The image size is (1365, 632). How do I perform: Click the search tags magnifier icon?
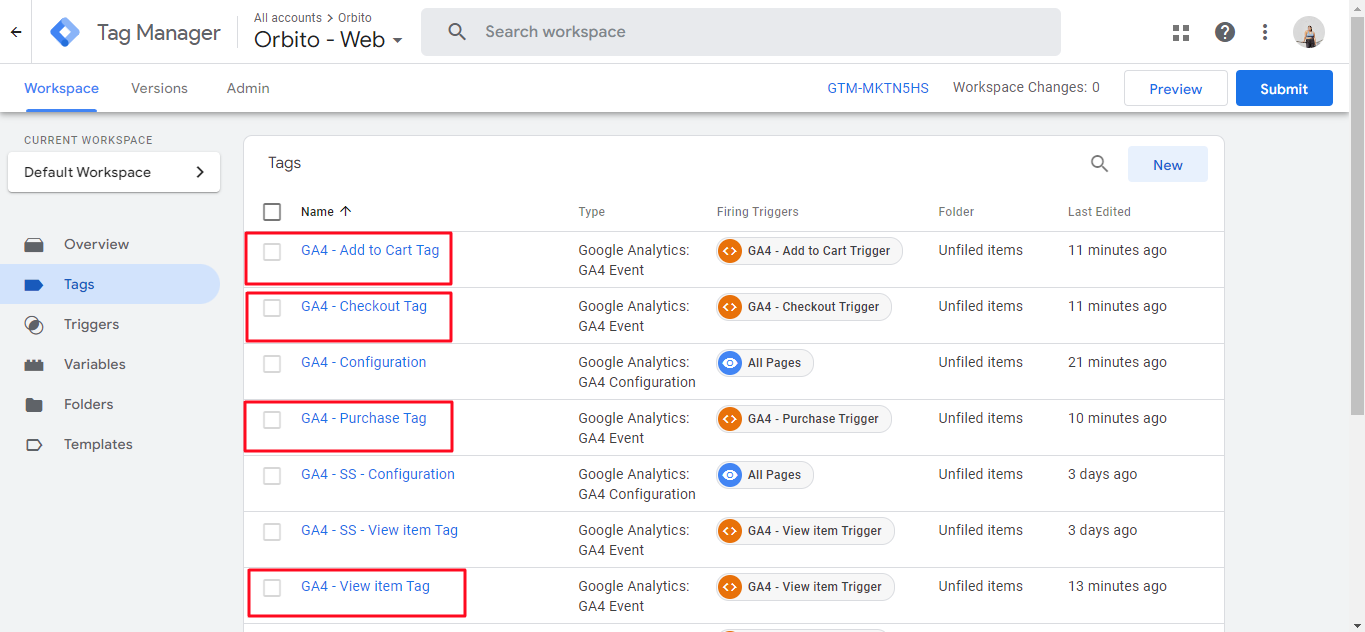tap(1099, 164)
